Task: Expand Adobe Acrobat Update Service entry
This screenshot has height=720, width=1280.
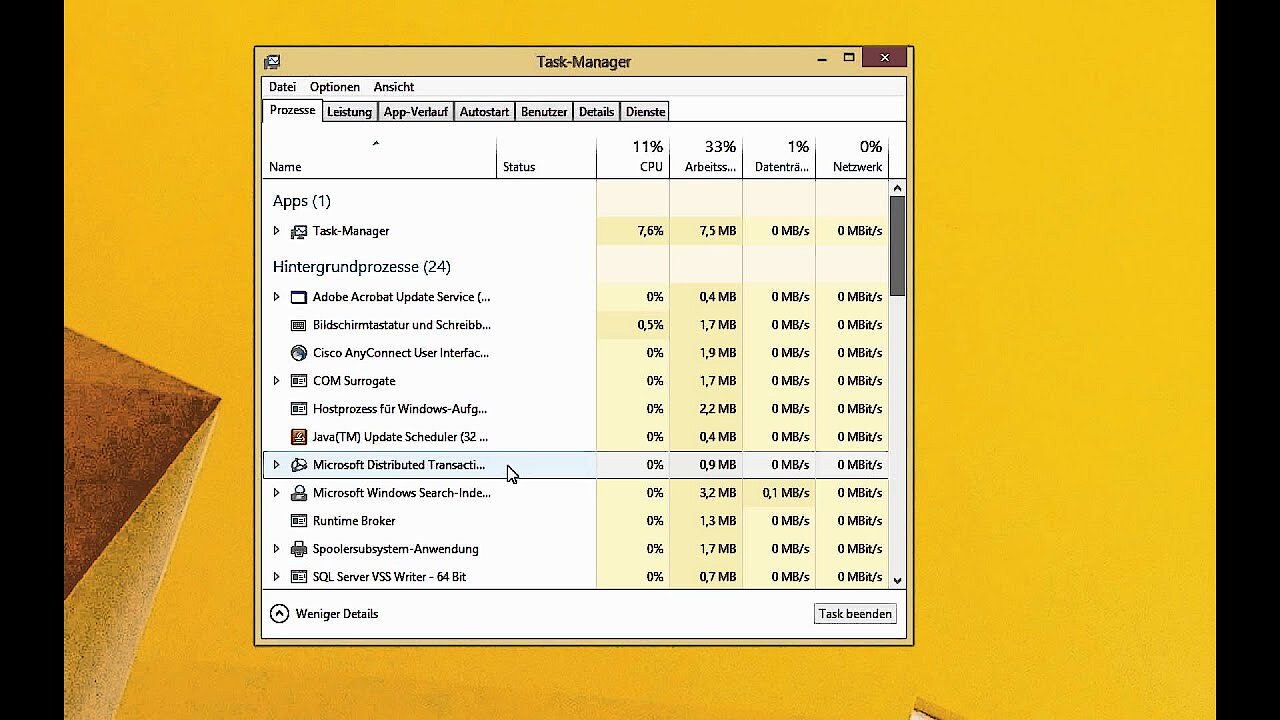Action: (x=276, y=297)
